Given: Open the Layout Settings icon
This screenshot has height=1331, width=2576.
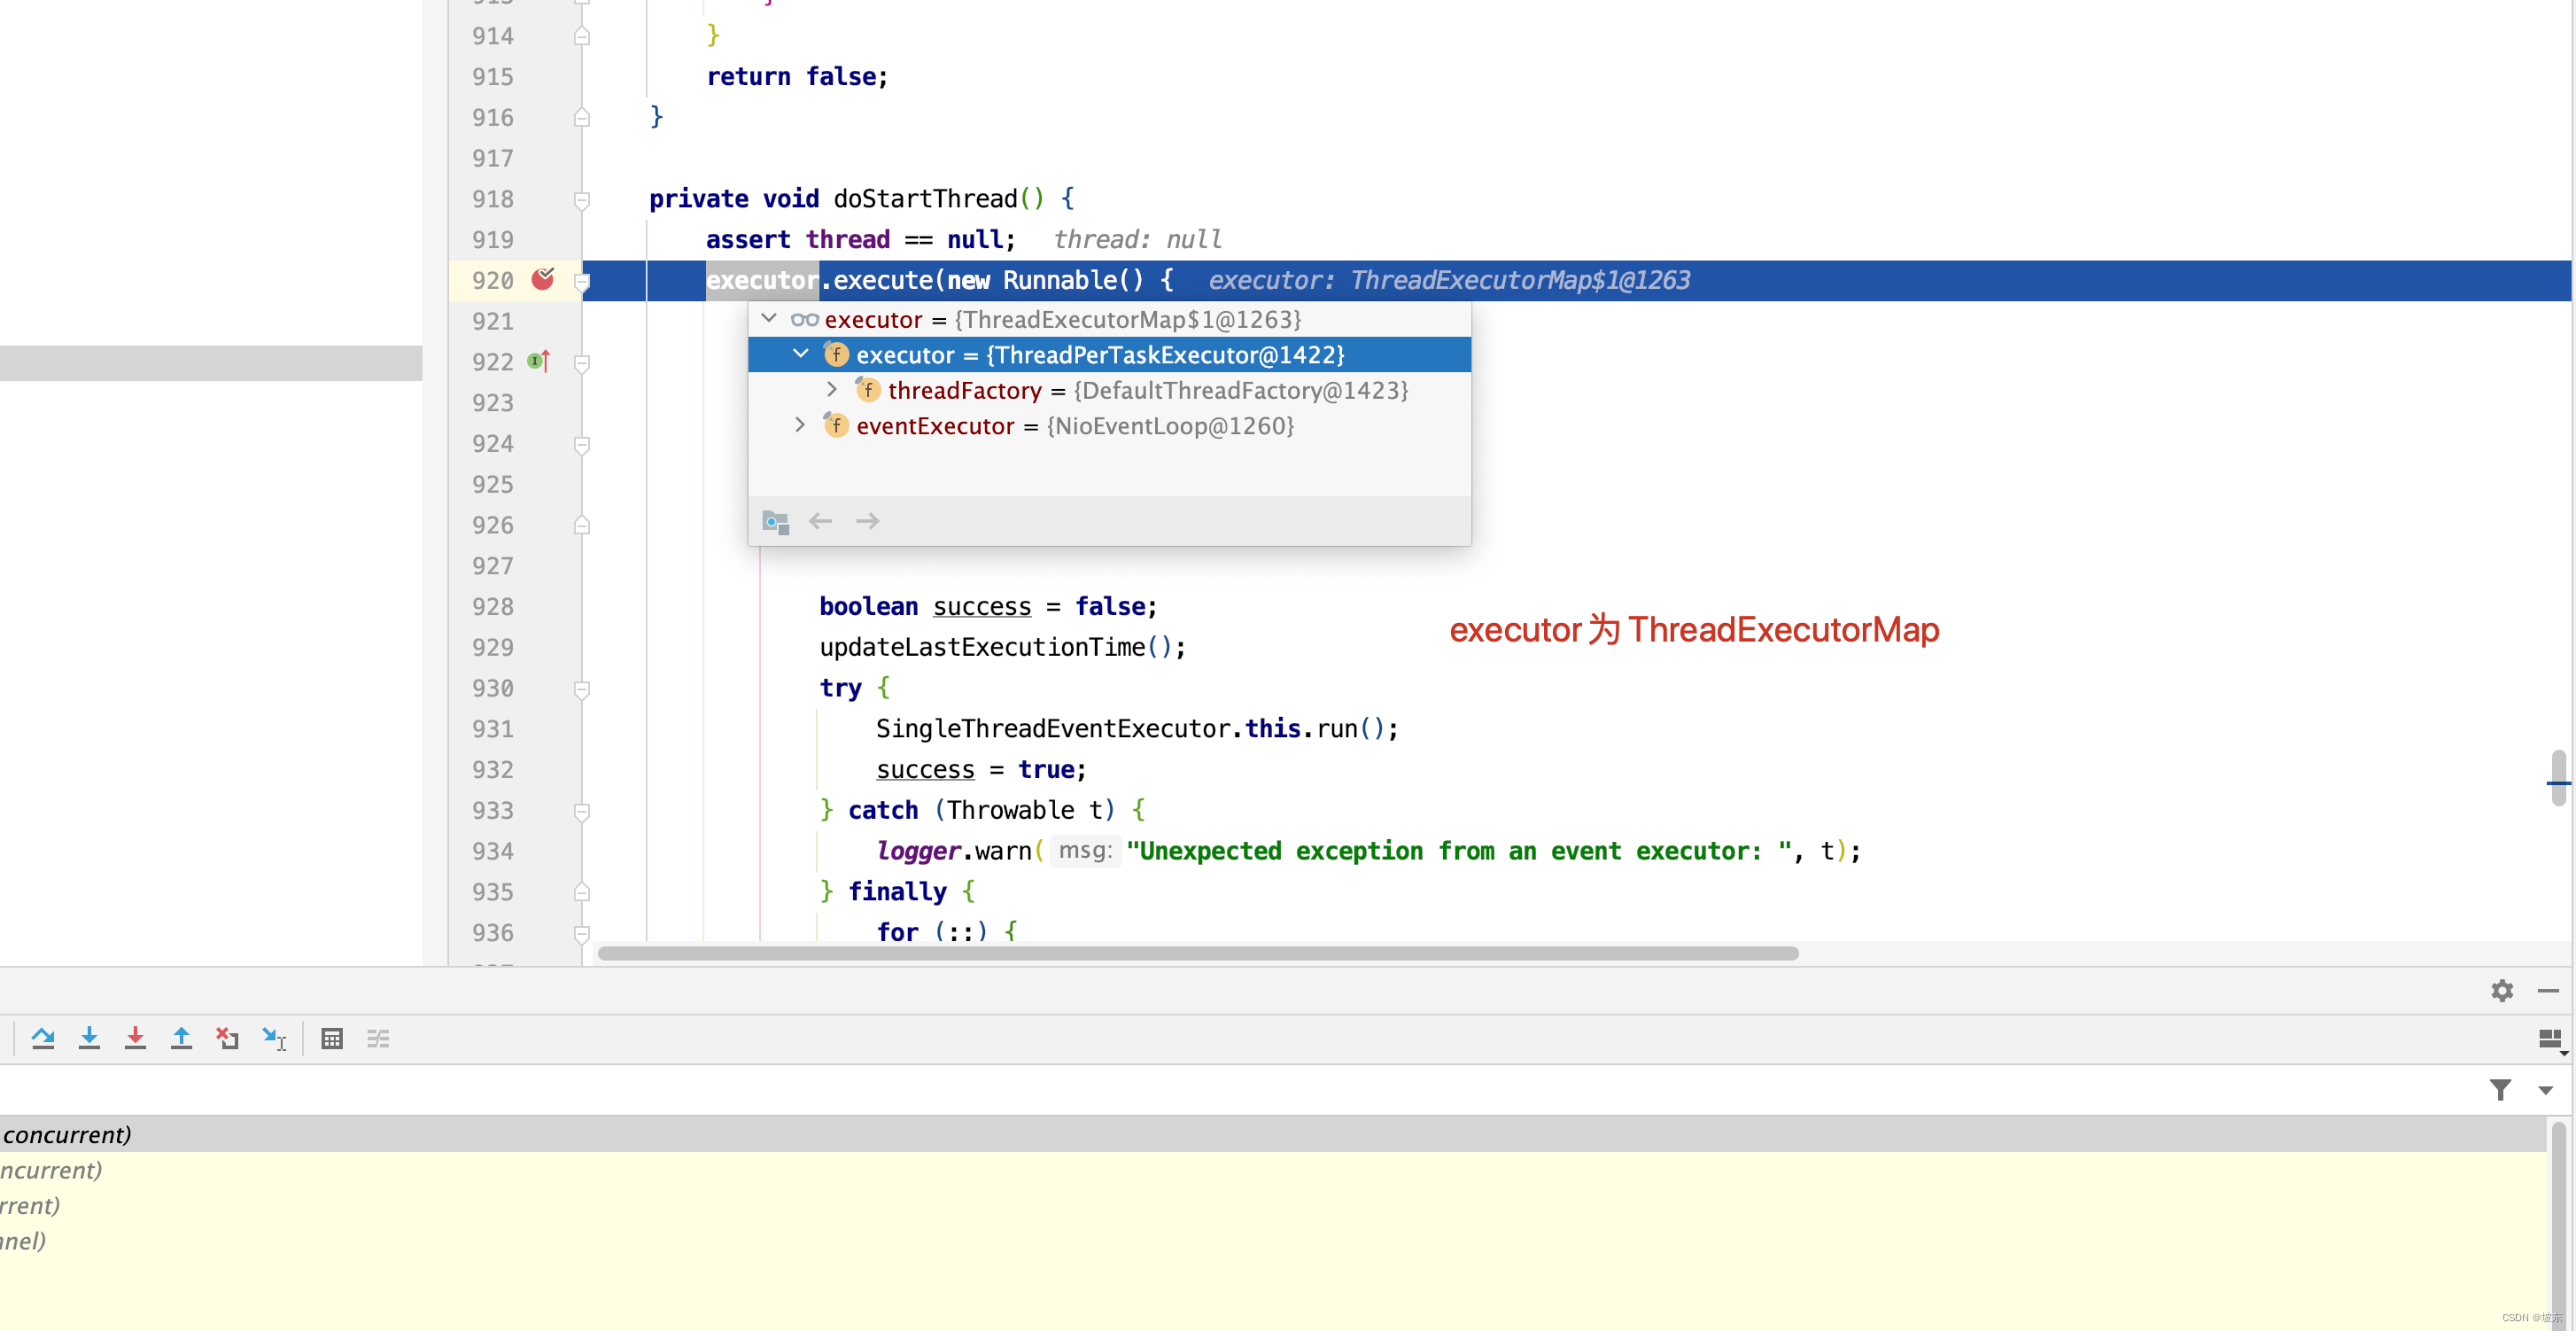Looking at the screenshot, I should pyautogui.click(x=2551, y=1040).
